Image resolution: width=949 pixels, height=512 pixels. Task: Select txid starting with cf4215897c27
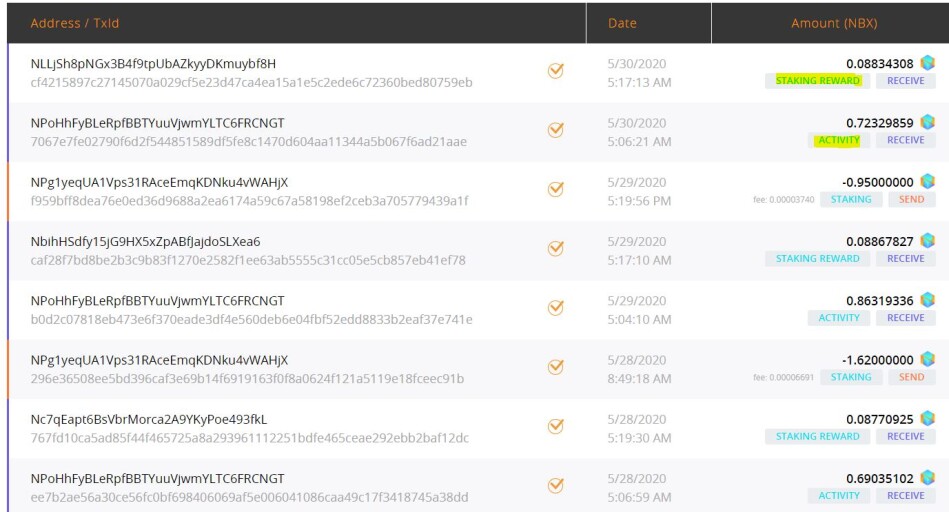(251, 82)
